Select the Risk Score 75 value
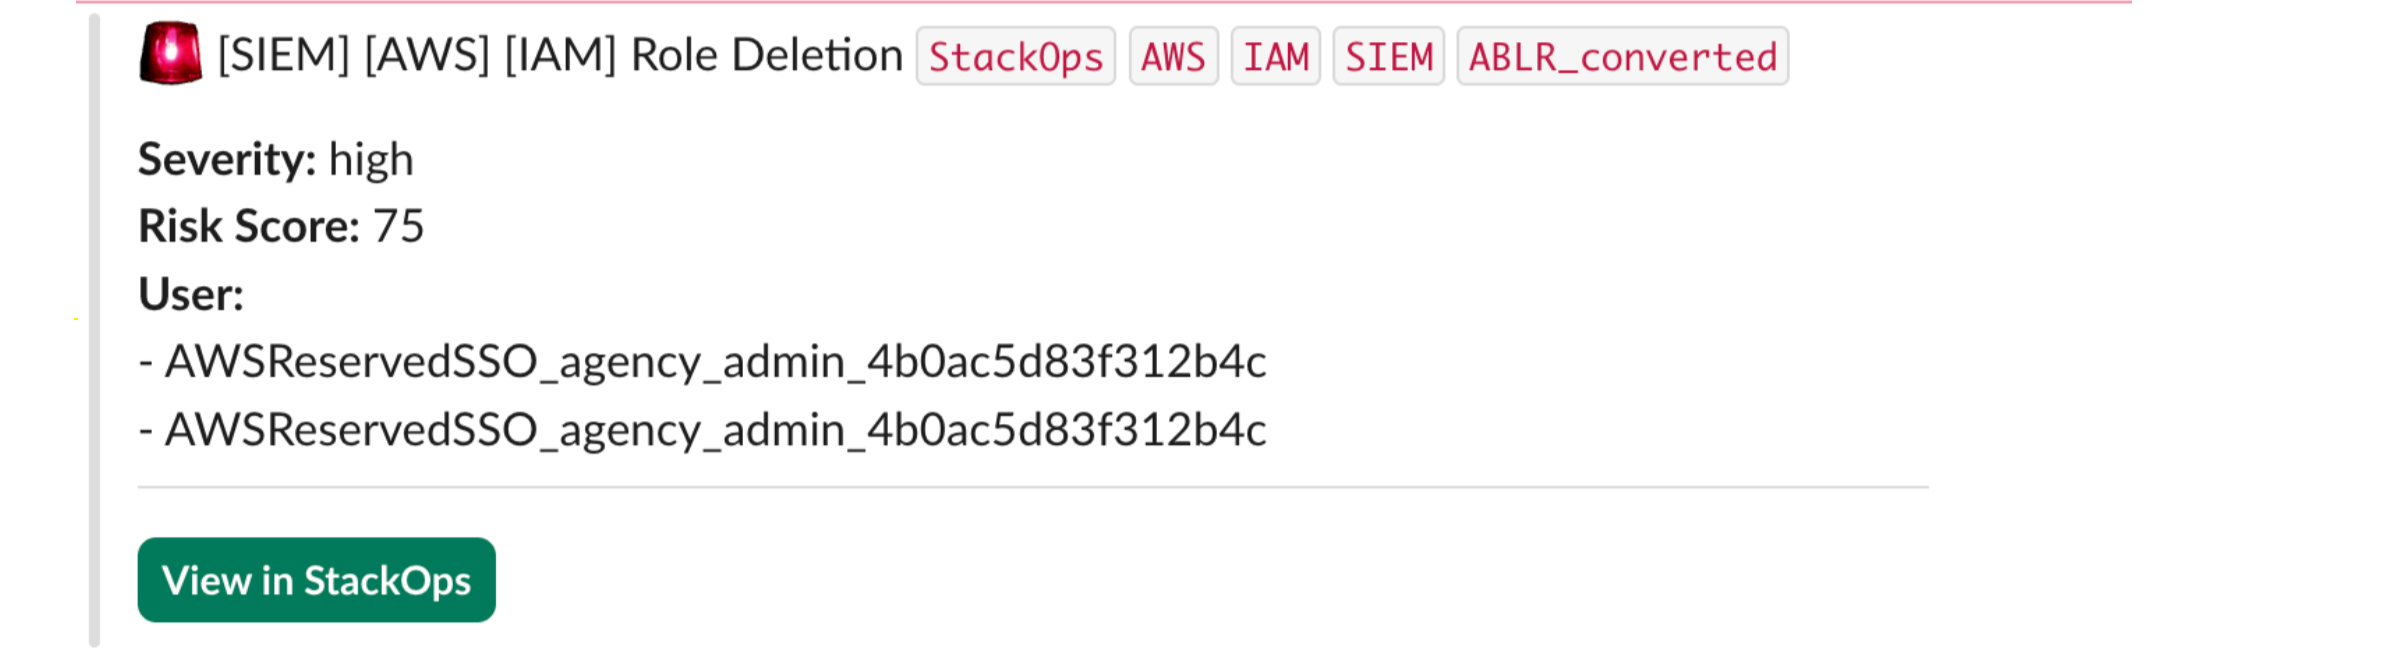This screenshot has width=2388, height=664. (400, 226)
